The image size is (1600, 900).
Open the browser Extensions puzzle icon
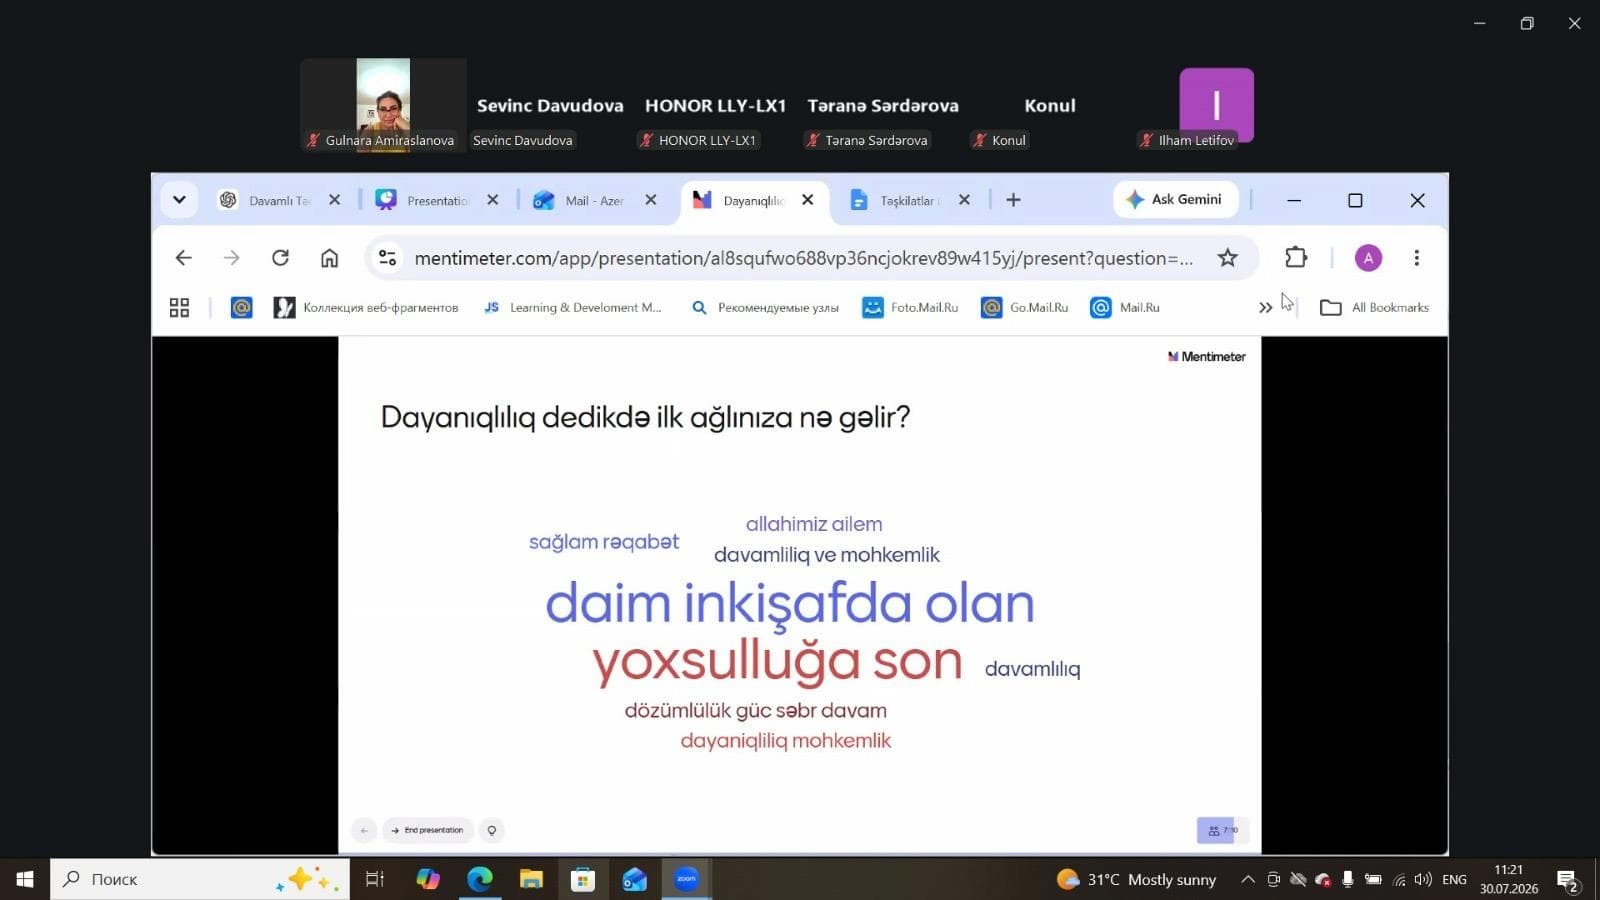pyautogui.click(x=1296, y=258)
